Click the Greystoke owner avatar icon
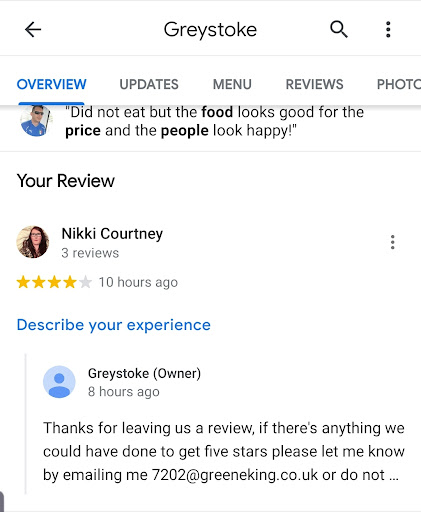This screenshot has height=512, width=421. 59,382
